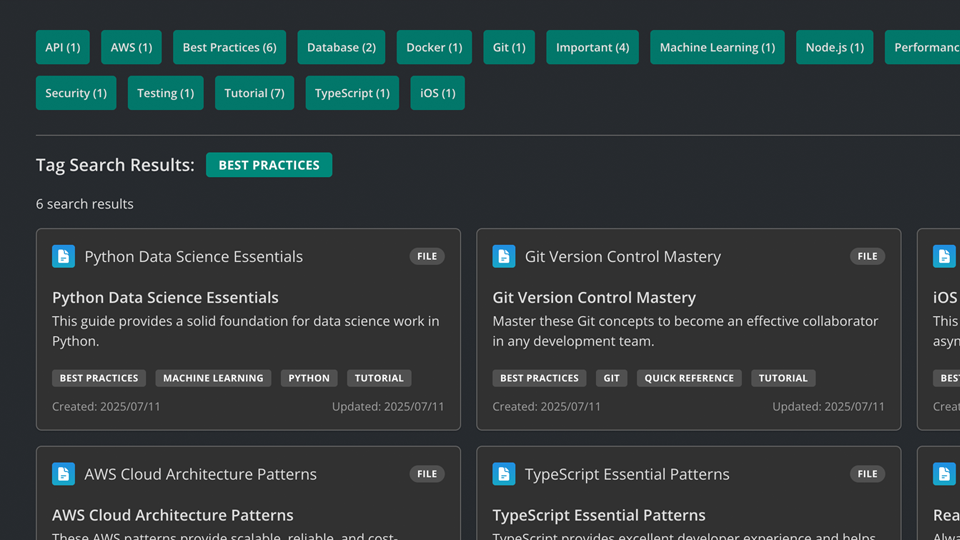Click 'Created: 2025/07/11' on Python Data Science card
Screen dimensions: 960x540
pyautogui.click(x=106, y=407)
